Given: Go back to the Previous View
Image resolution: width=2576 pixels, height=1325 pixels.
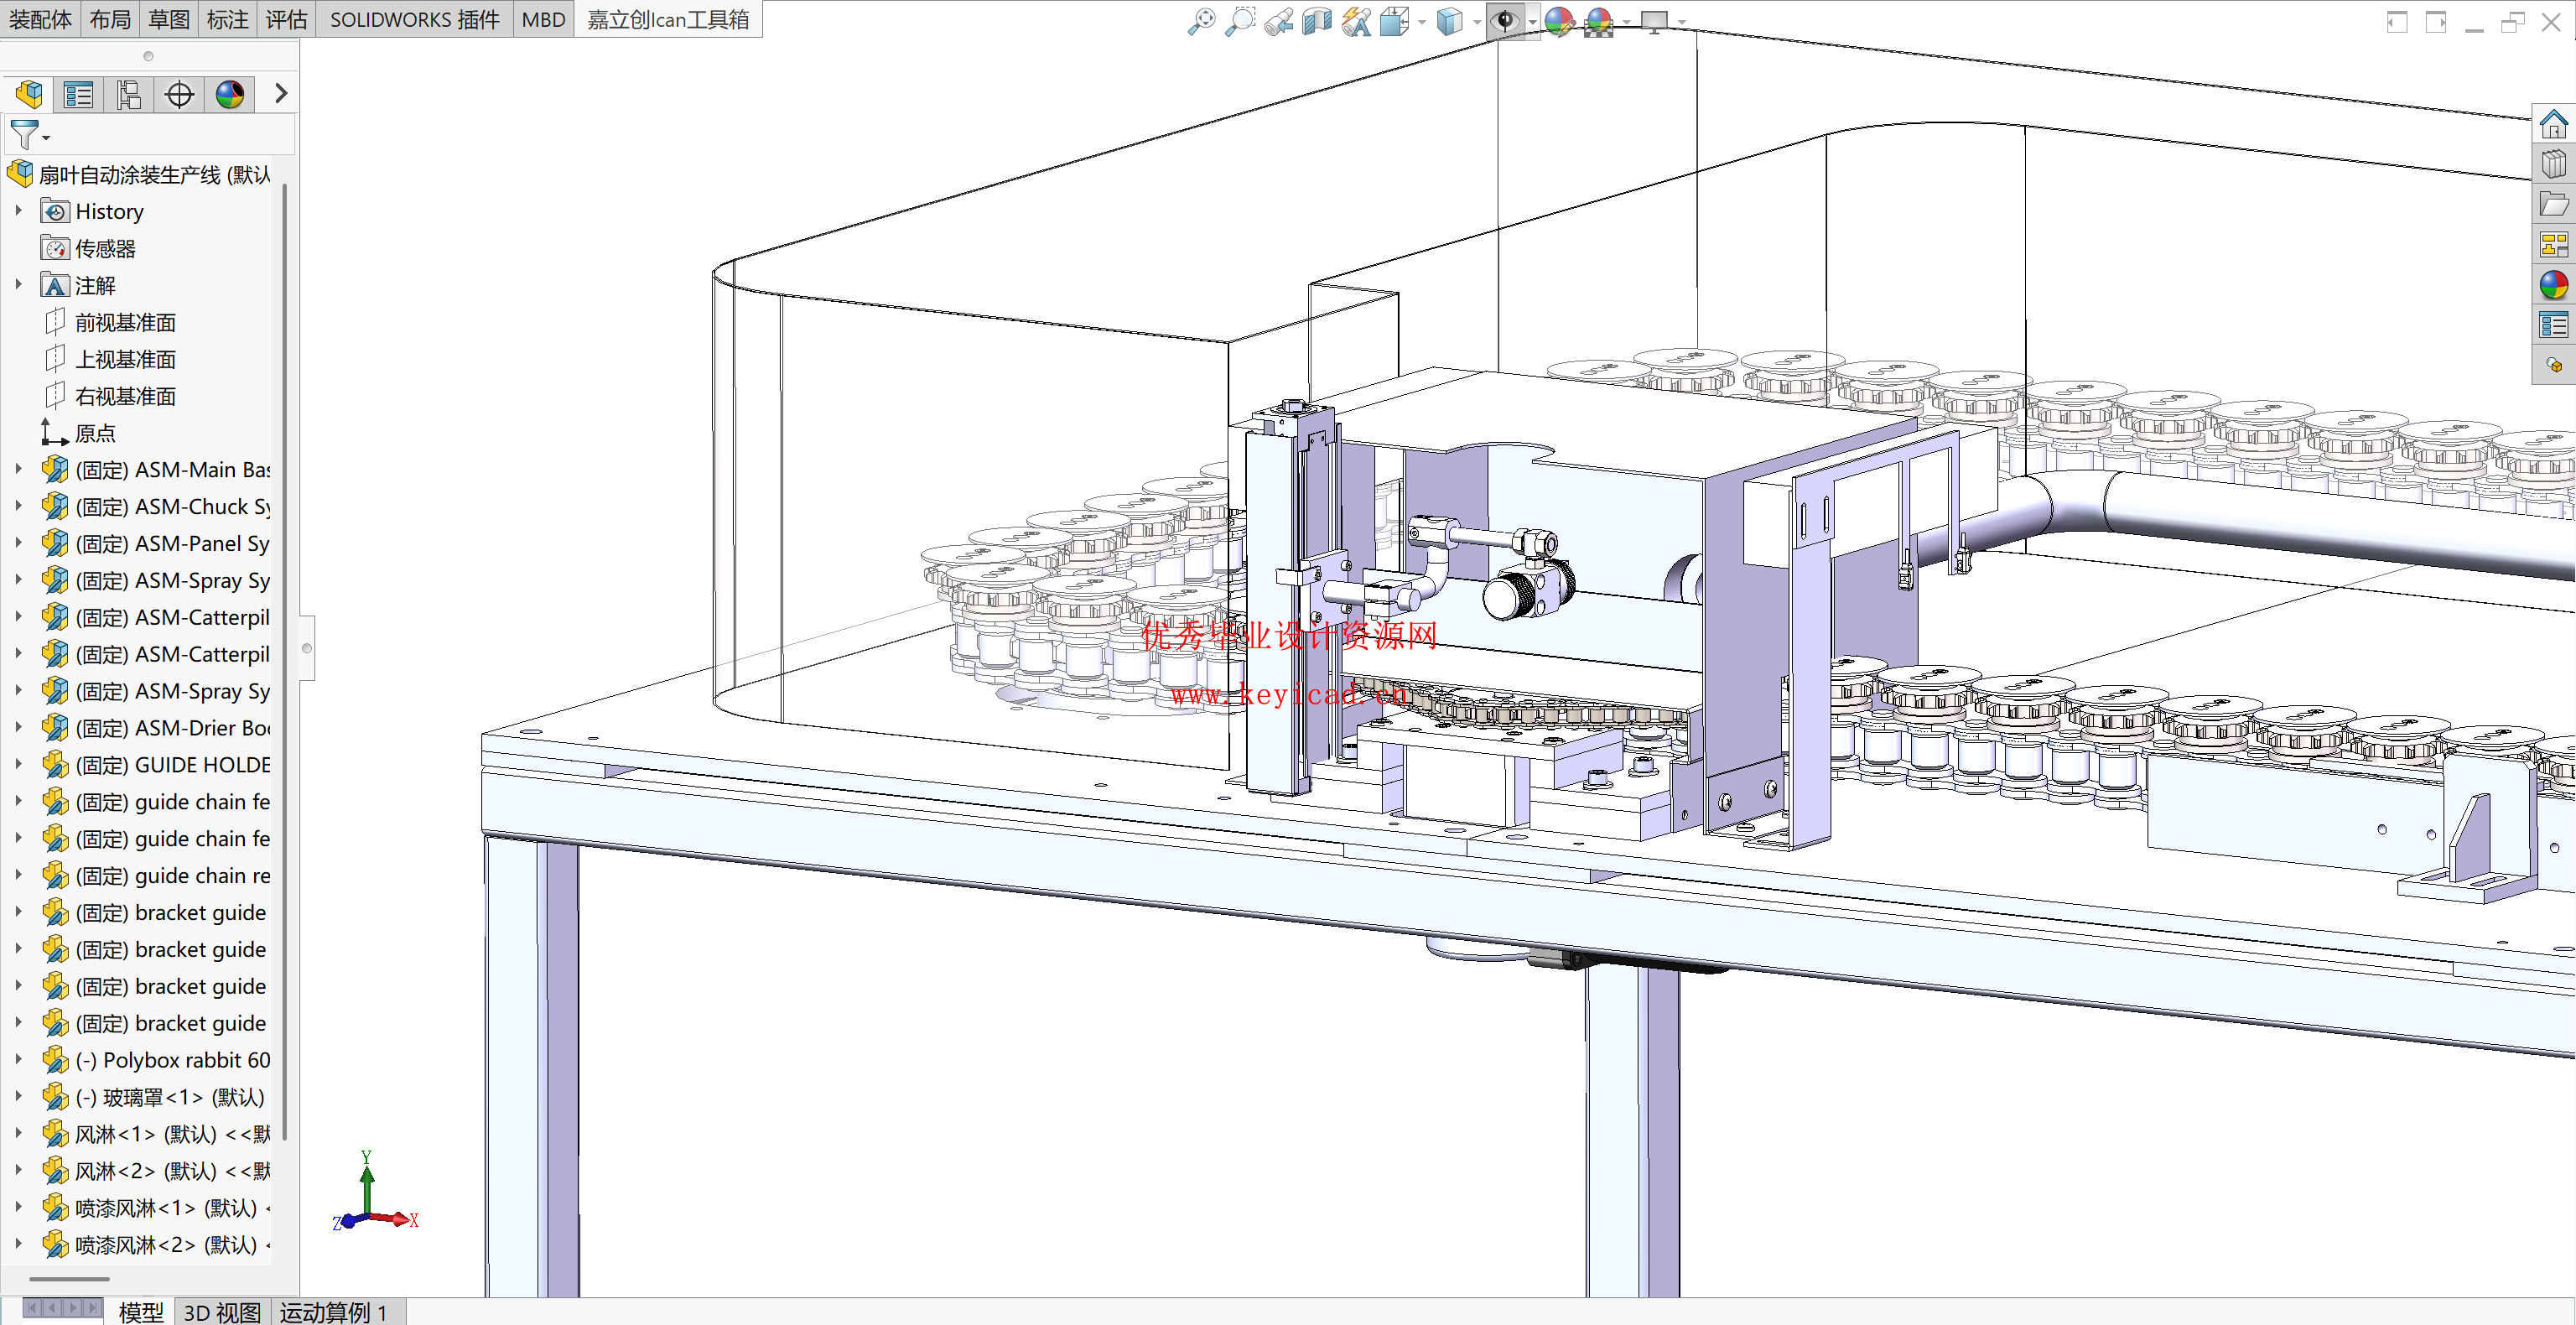Looking at the screenshot, I should [1278, 21].
